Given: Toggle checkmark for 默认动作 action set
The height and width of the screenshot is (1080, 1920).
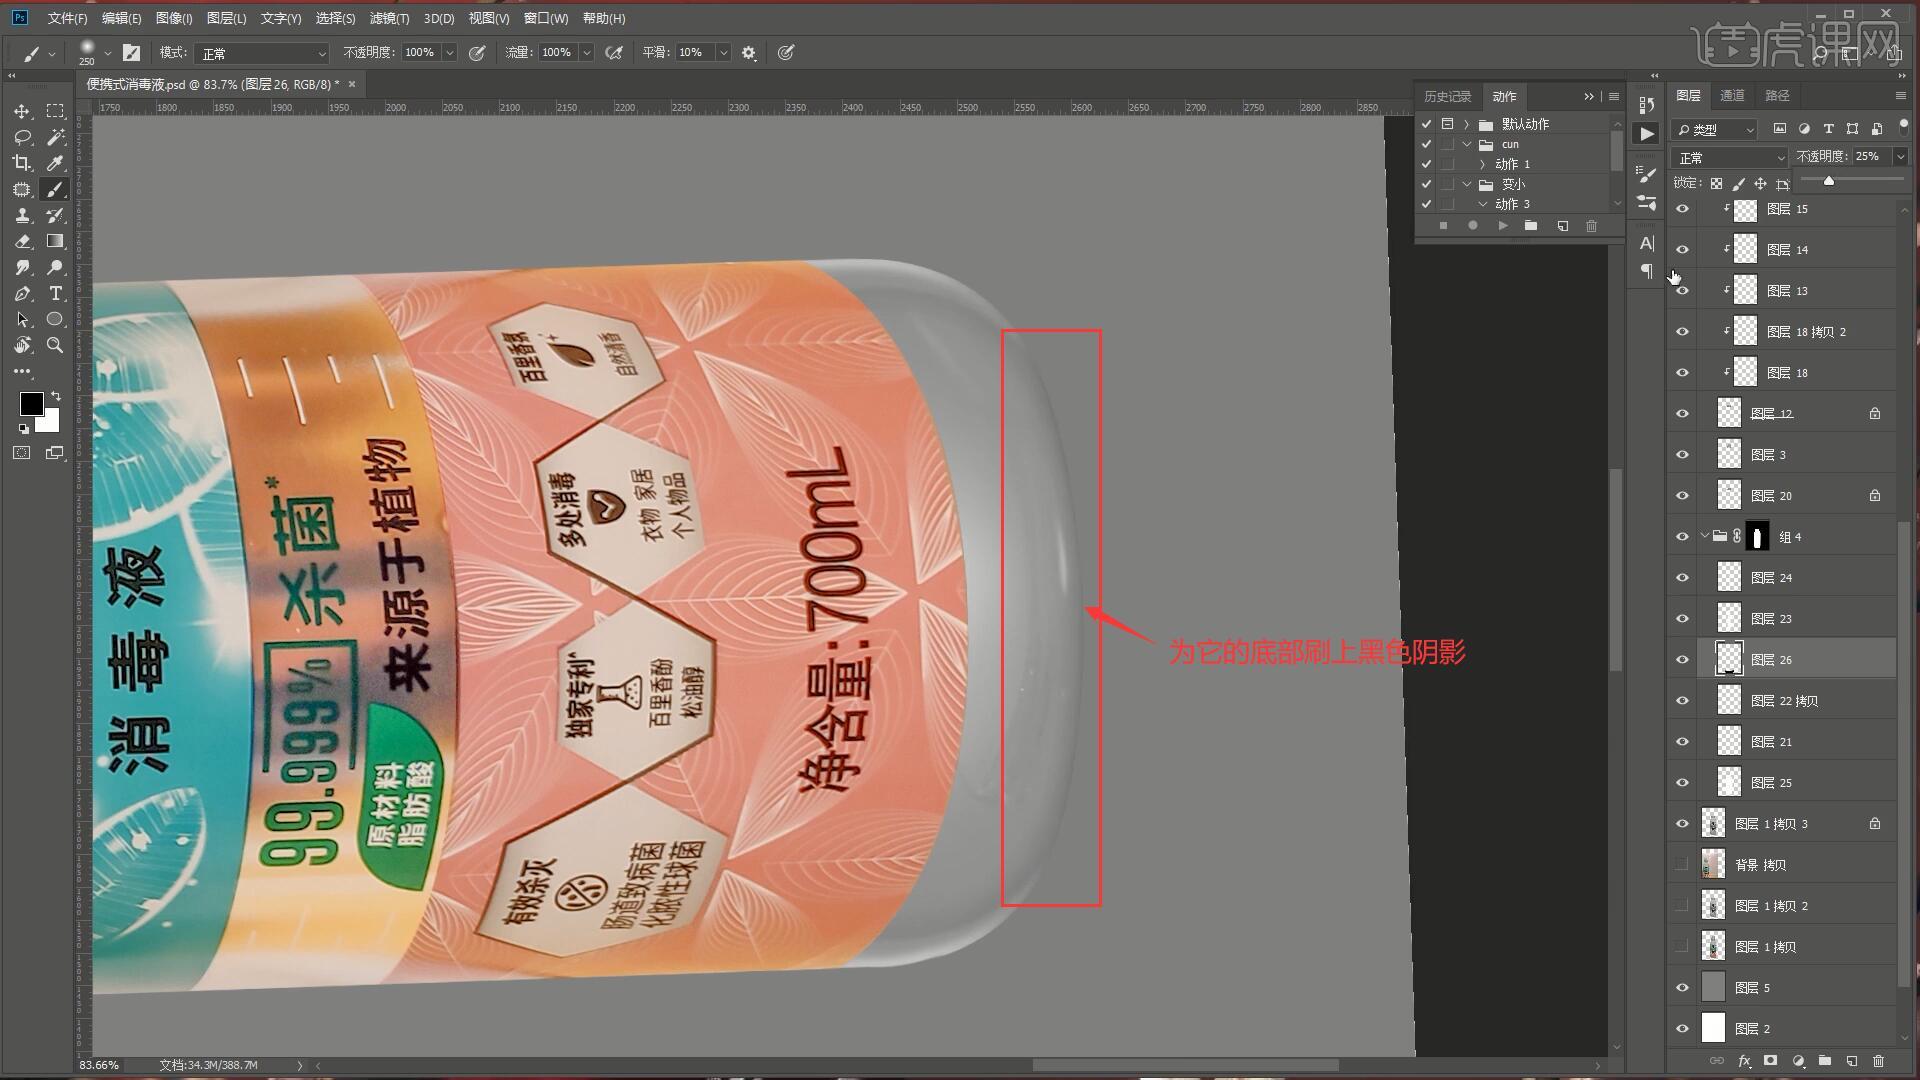Looking at the screenshot, I should pos(1426,124).
